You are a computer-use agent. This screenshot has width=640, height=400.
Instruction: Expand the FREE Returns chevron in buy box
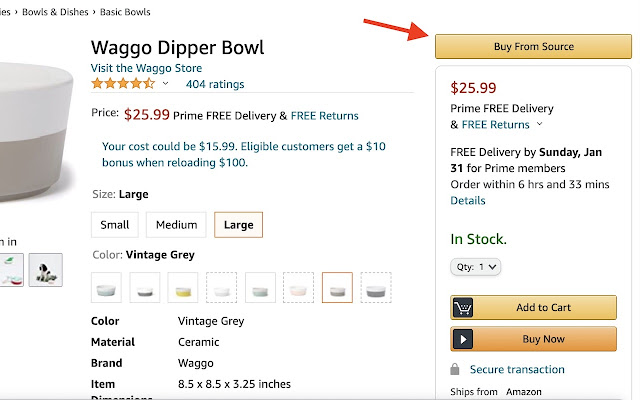coord(540,125)
